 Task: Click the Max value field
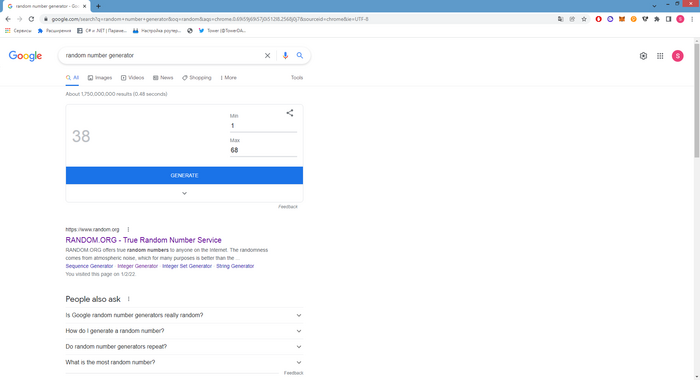click(263, 150)
